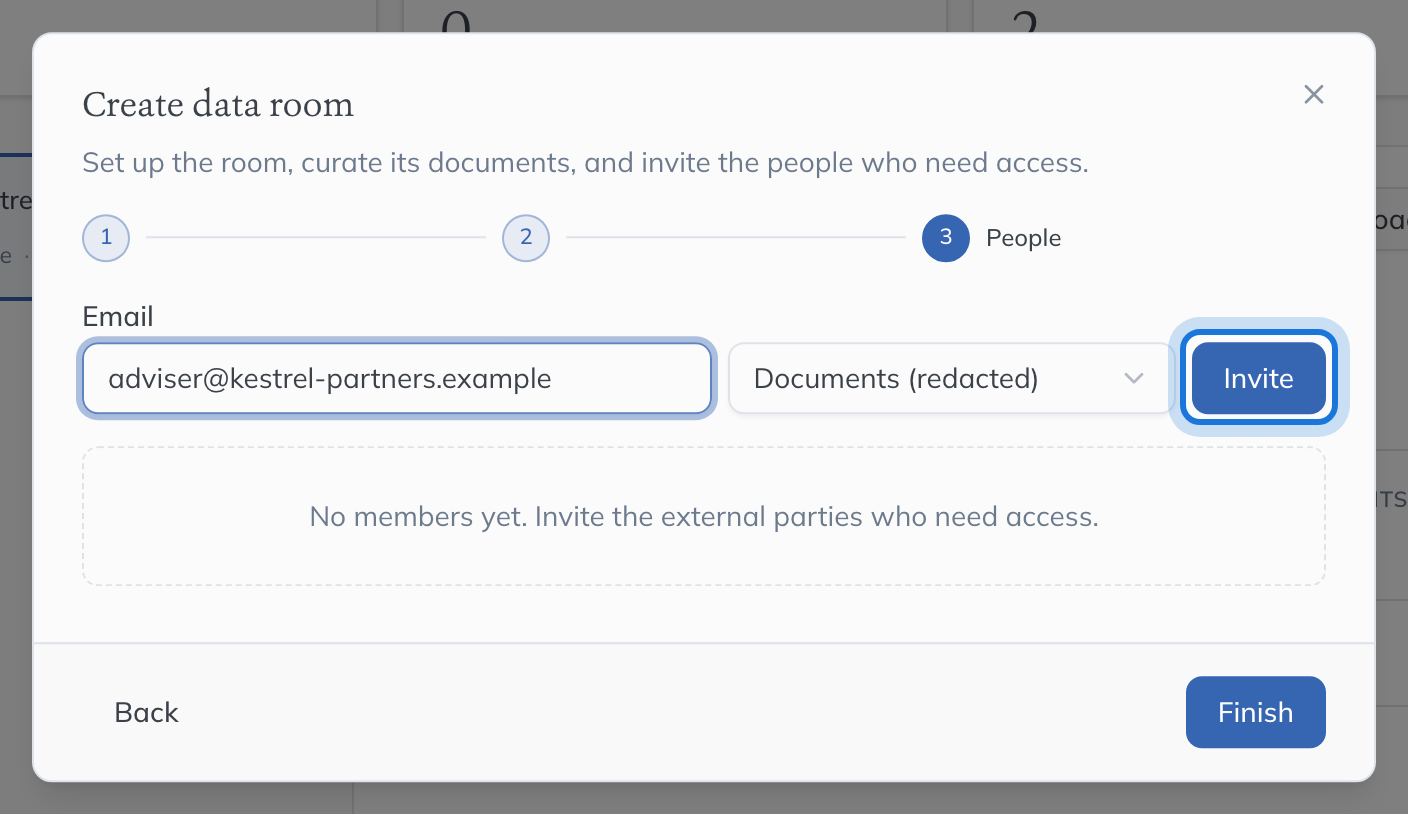Screen dimensions: 1408x814
Task: Go to step 2 of the wizard
Action: tap(526, 238)
